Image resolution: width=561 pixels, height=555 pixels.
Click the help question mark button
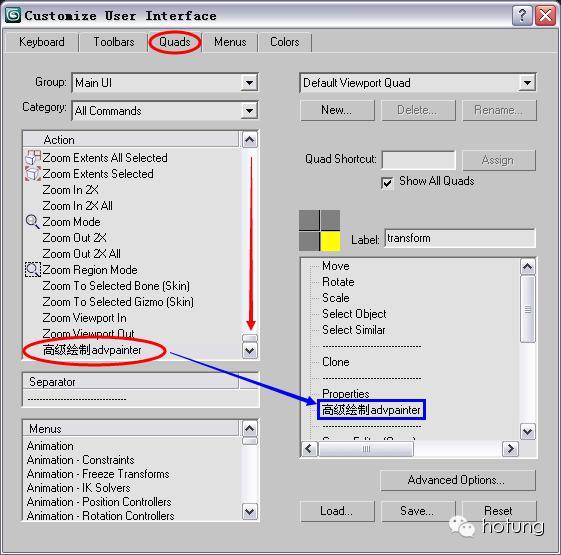(522, 15)
